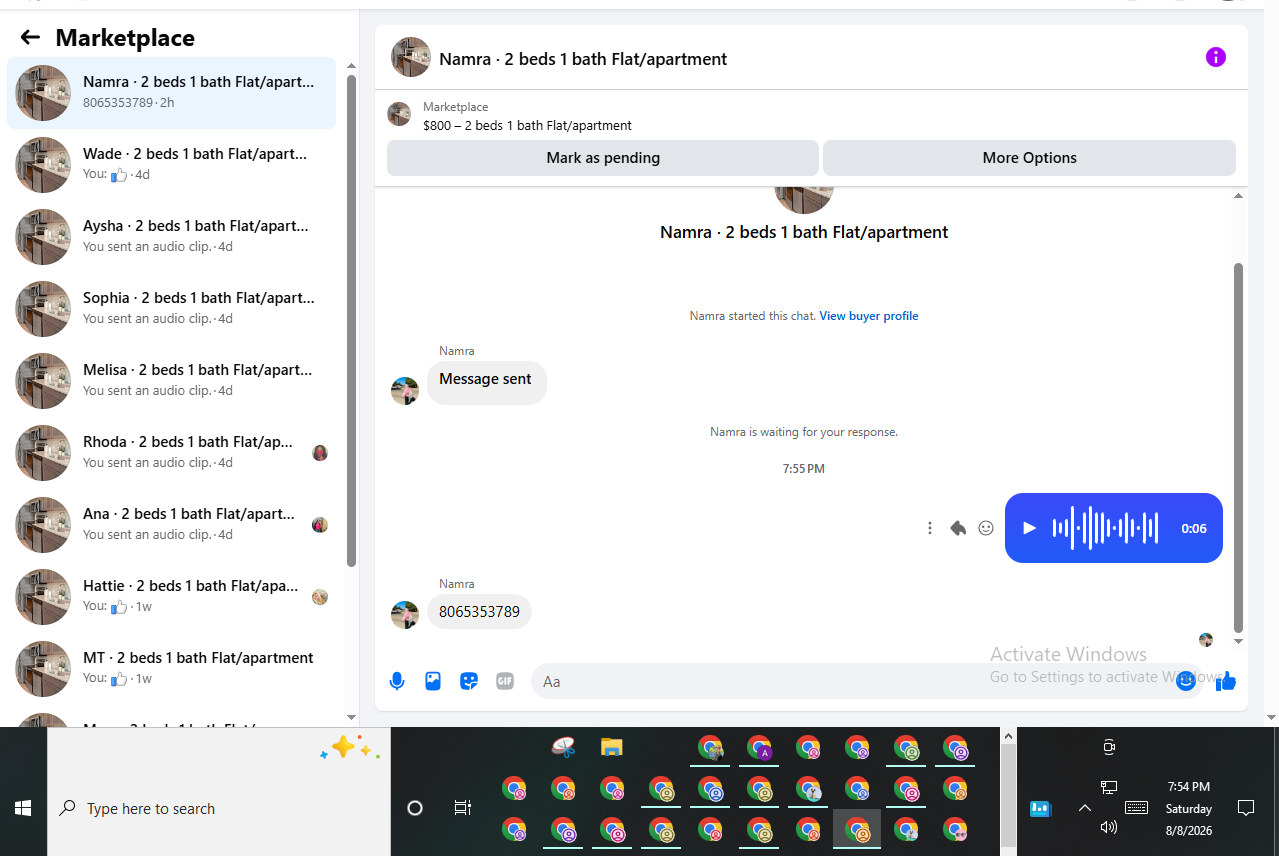Image resolution: width=1279 pixels, height=856 pixels.
Task: Open Cortana circle on taskbar
Action: coord(415,808)
